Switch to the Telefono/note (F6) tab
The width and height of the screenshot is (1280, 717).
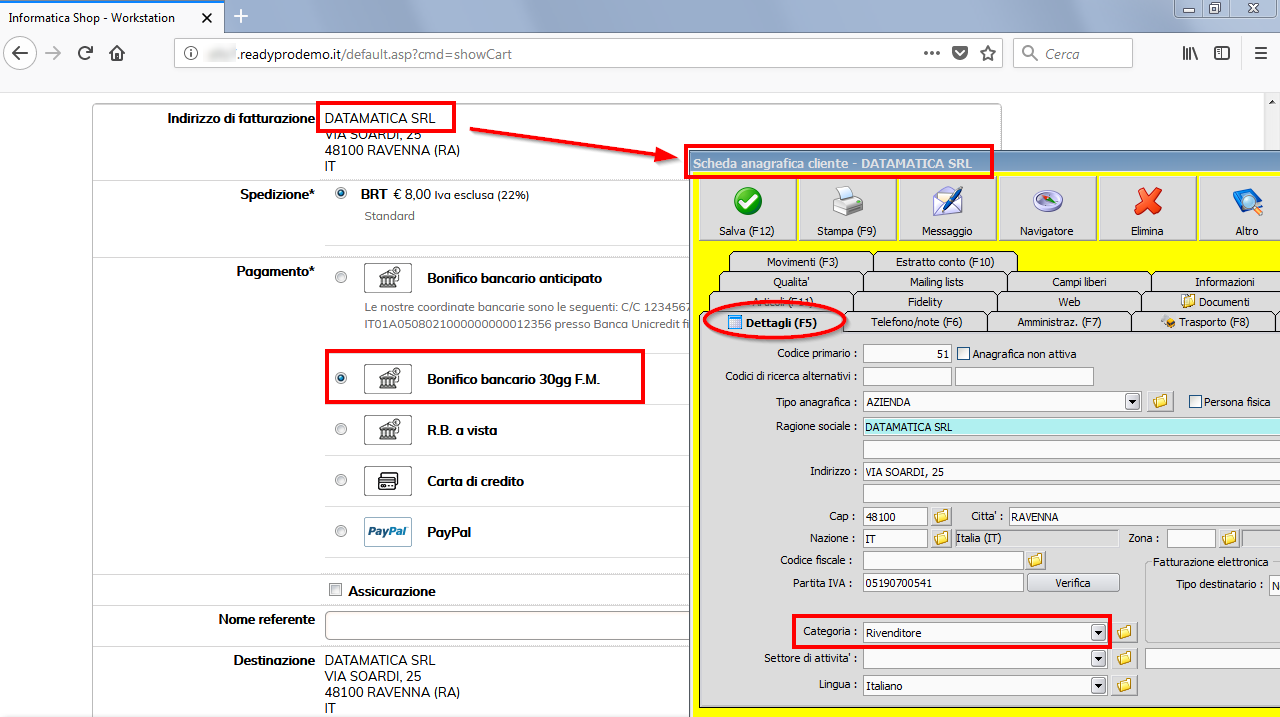click(x=916, y=323)
